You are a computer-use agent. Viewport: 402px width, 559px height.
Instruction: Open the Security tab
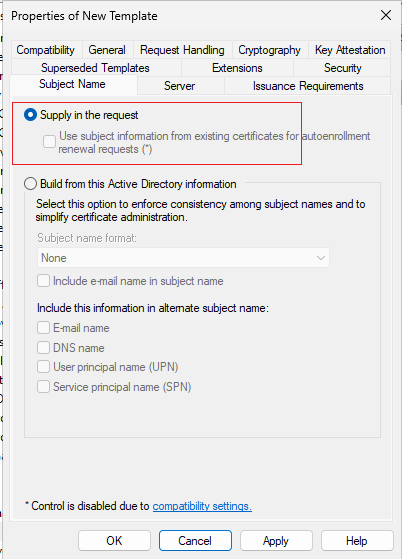click(x=342, y=68)
